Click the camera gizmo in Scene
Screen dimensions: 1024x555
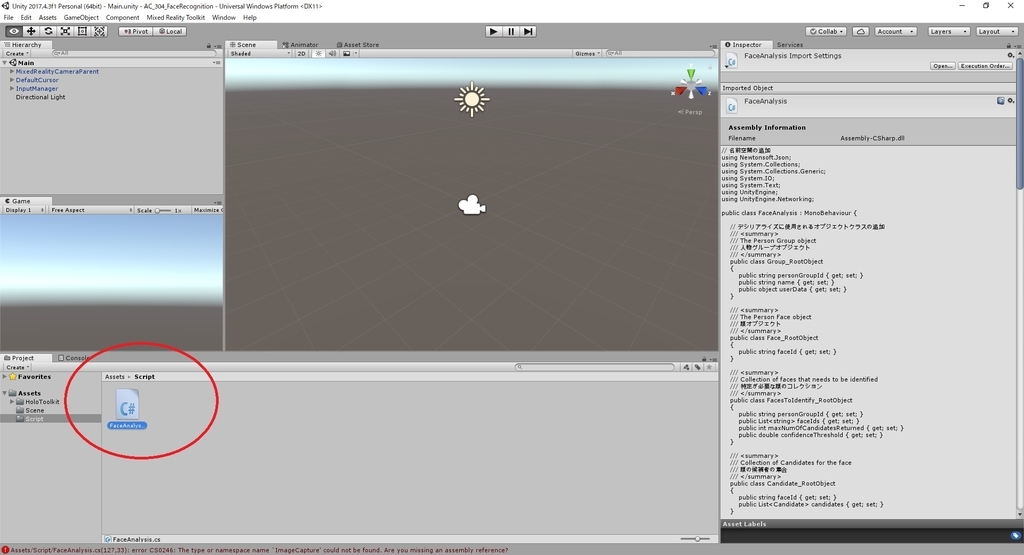click(x=472, y=206)
